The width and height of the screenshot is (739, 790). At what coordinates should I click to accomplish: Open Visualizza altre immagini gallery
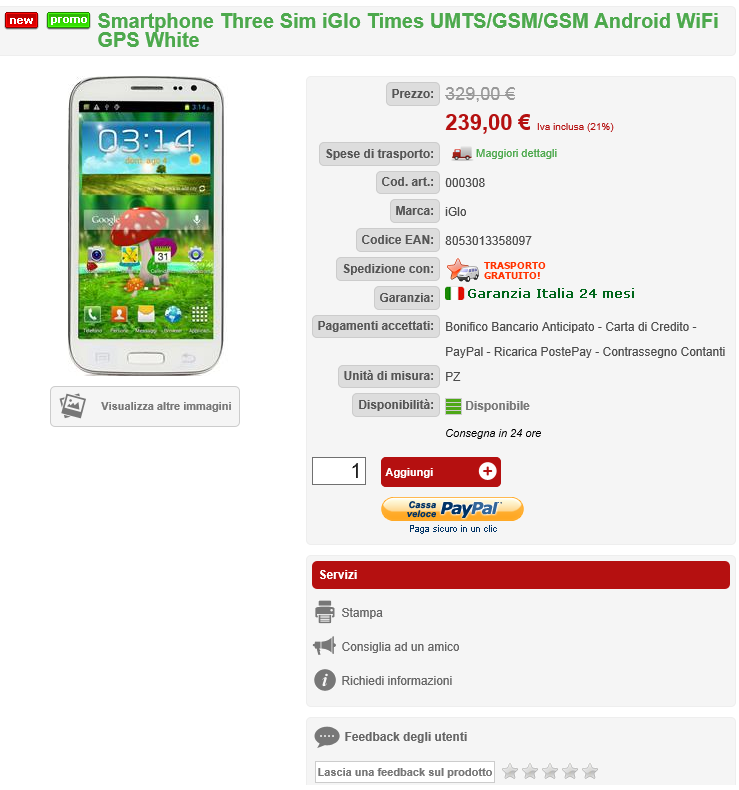click(x=145, y=407)
